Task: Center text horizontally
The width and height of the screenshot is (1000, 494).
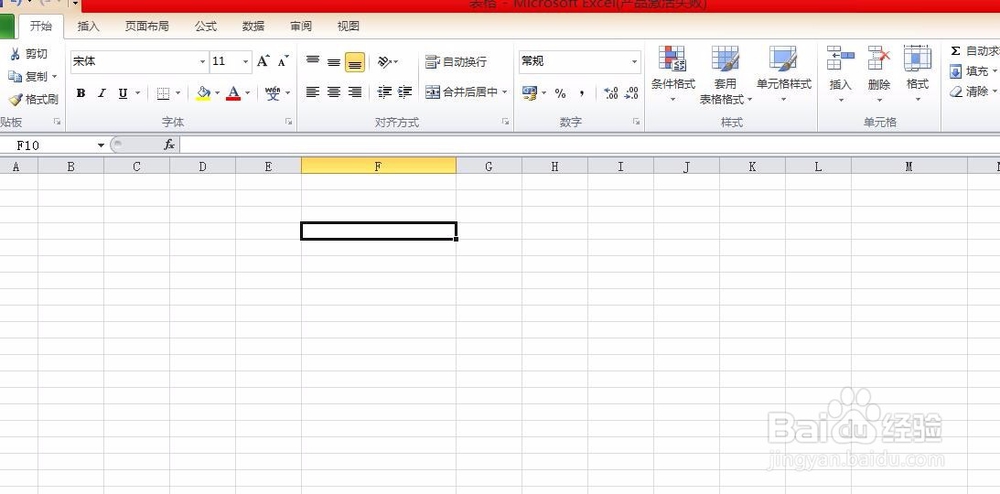Action: 334,92
